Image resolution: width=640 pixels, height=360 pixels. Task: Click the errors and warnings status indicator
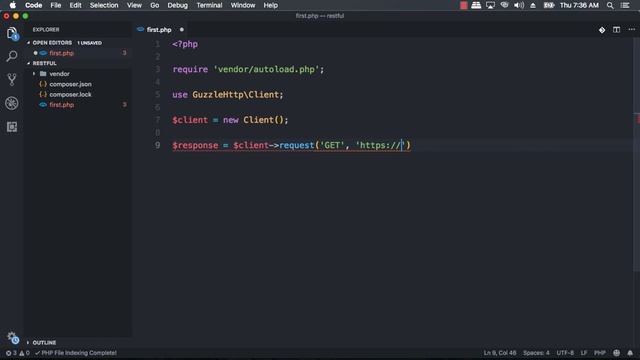[18, 353]
